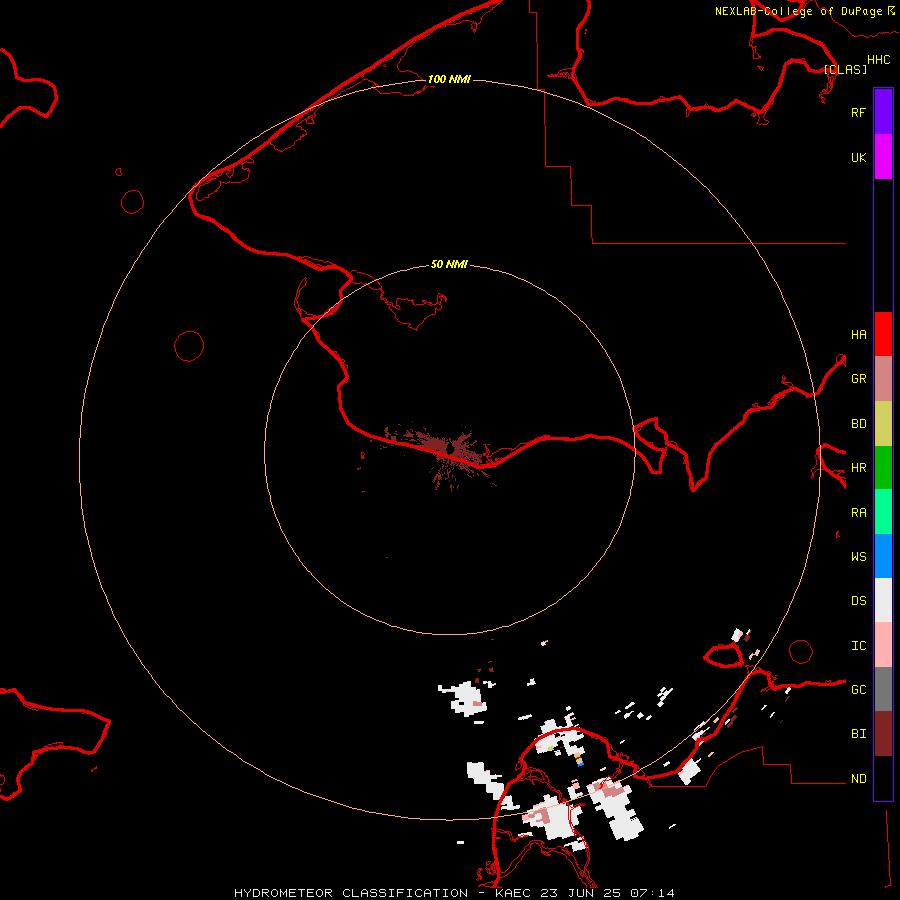The image size is (900, 900).
Task: Click the KAEC station identifier
Action: 513,893
